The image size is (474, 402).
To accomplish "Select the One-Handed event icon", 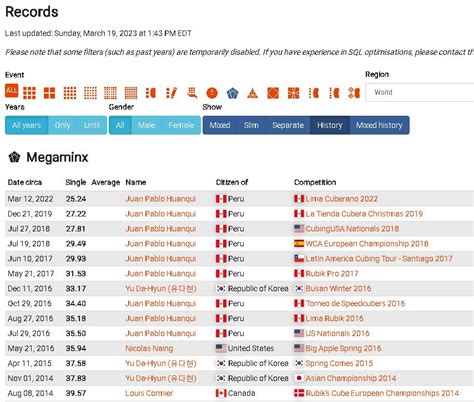I will (x=192, y=93).
